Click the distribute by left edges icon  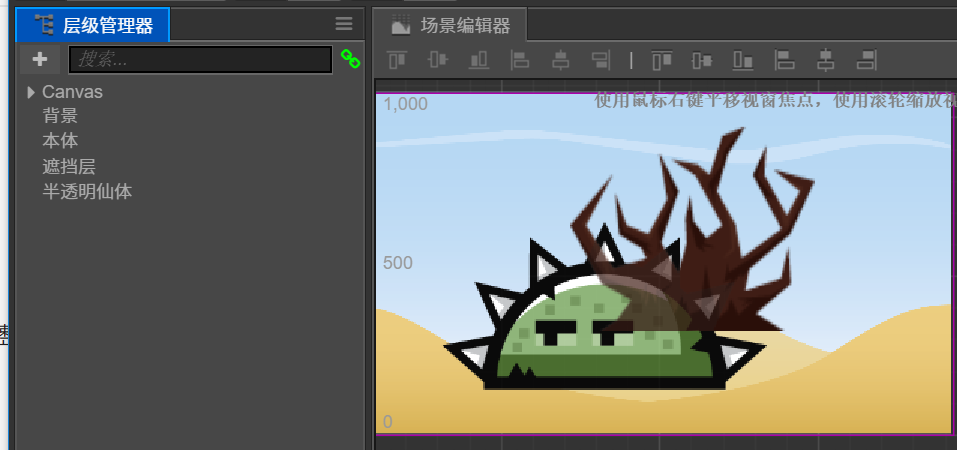tap(784, 60)
